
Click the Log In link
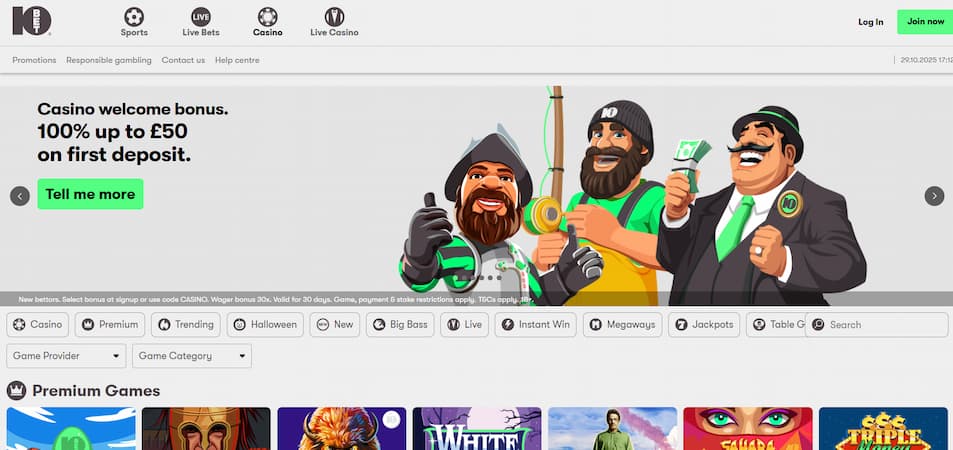(870, 22)
